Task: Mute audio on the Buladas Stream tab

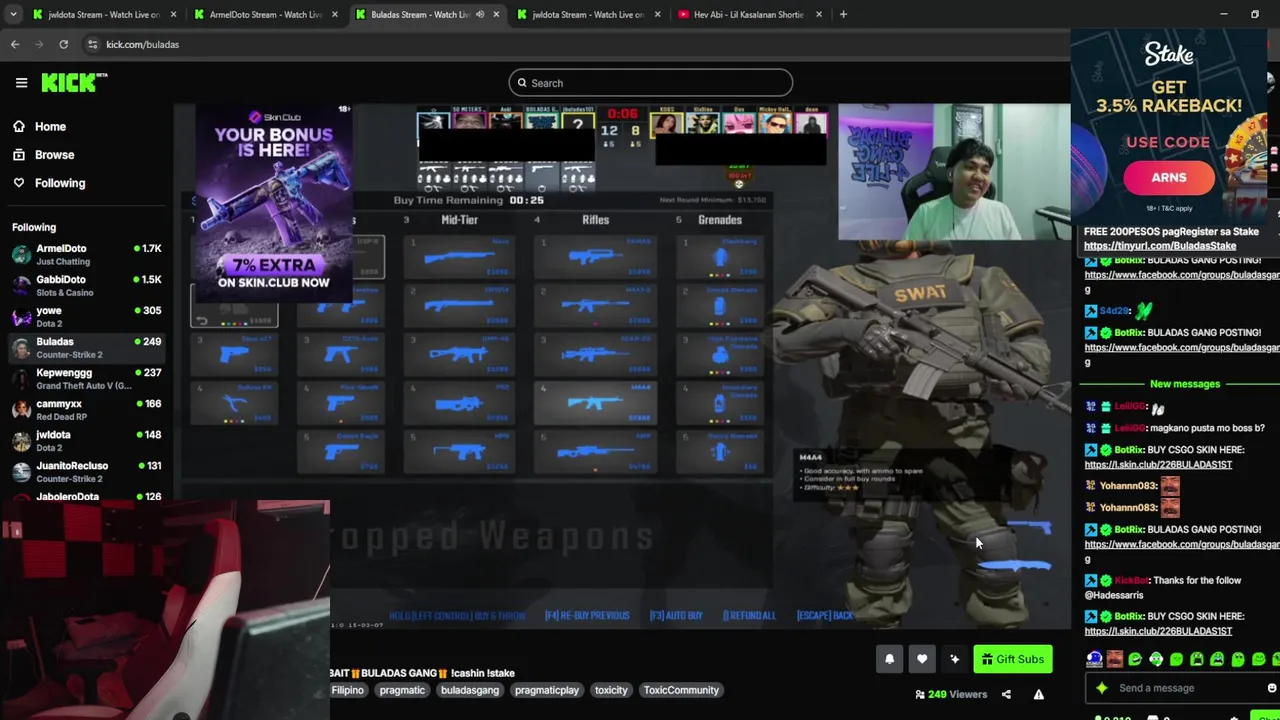Action: [480, 14]
